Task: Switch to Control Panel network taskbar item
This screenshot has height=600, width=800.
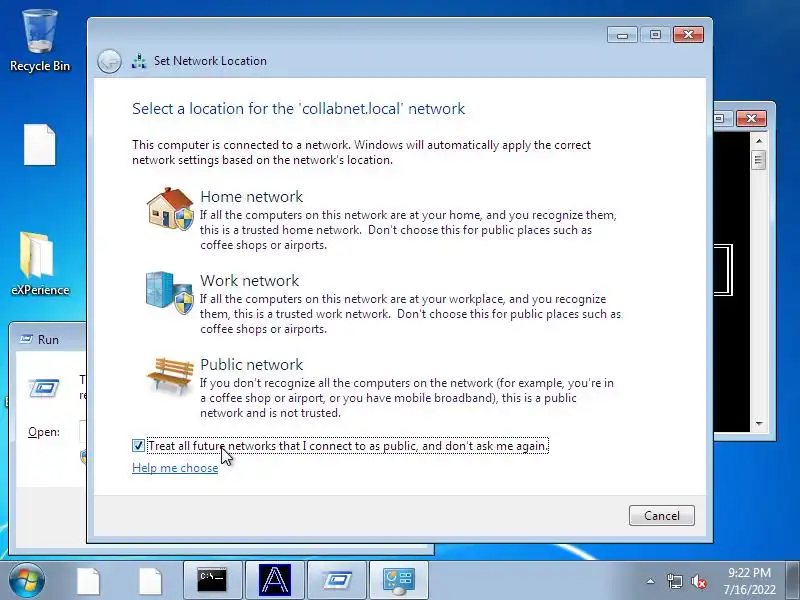Action: point(399,580)
